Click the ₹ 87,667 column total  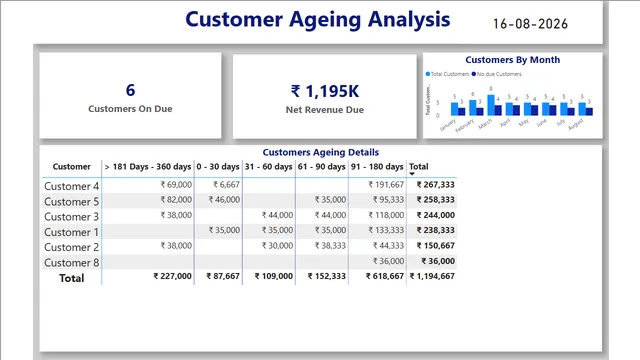pyautogui.click(x=223, y=276)
